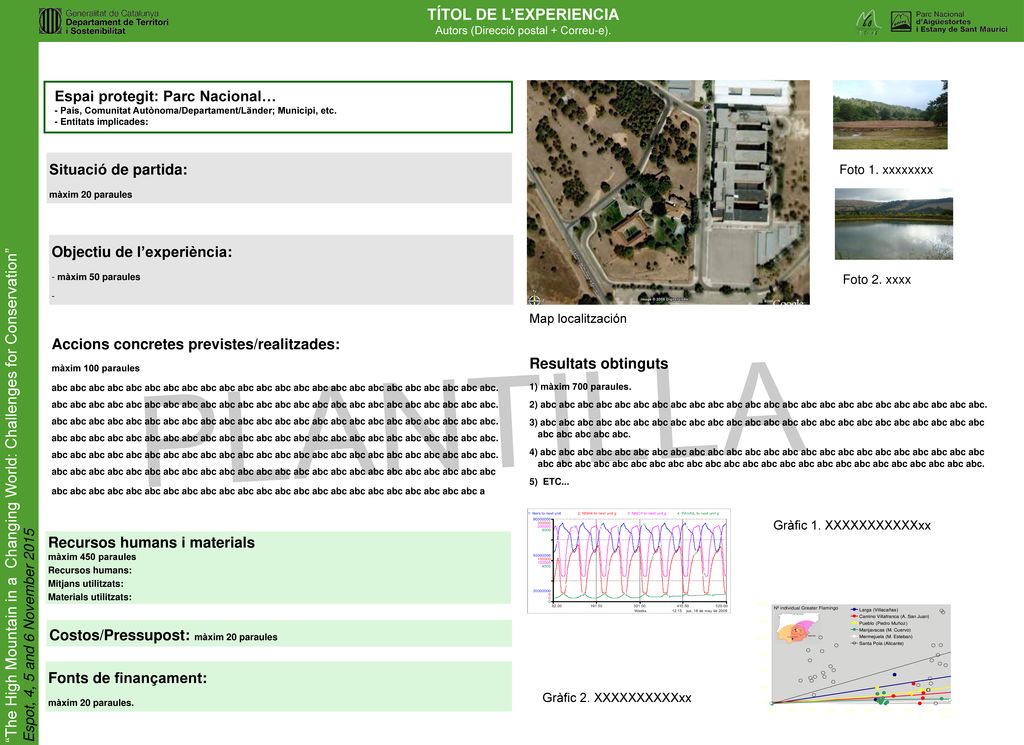Click the 'màxim 450 paraules' text

click(x=92, y=557)
